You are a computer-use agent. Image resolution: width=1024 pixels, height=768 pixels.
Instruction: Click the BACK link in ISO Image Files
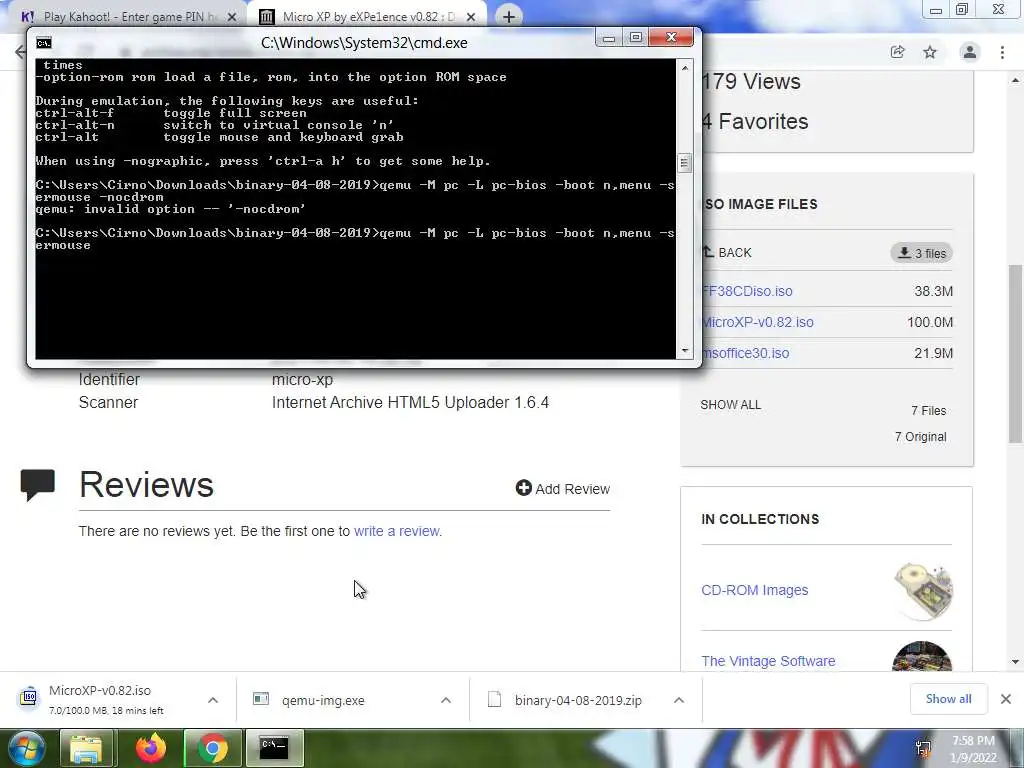(x=727, y=253)
